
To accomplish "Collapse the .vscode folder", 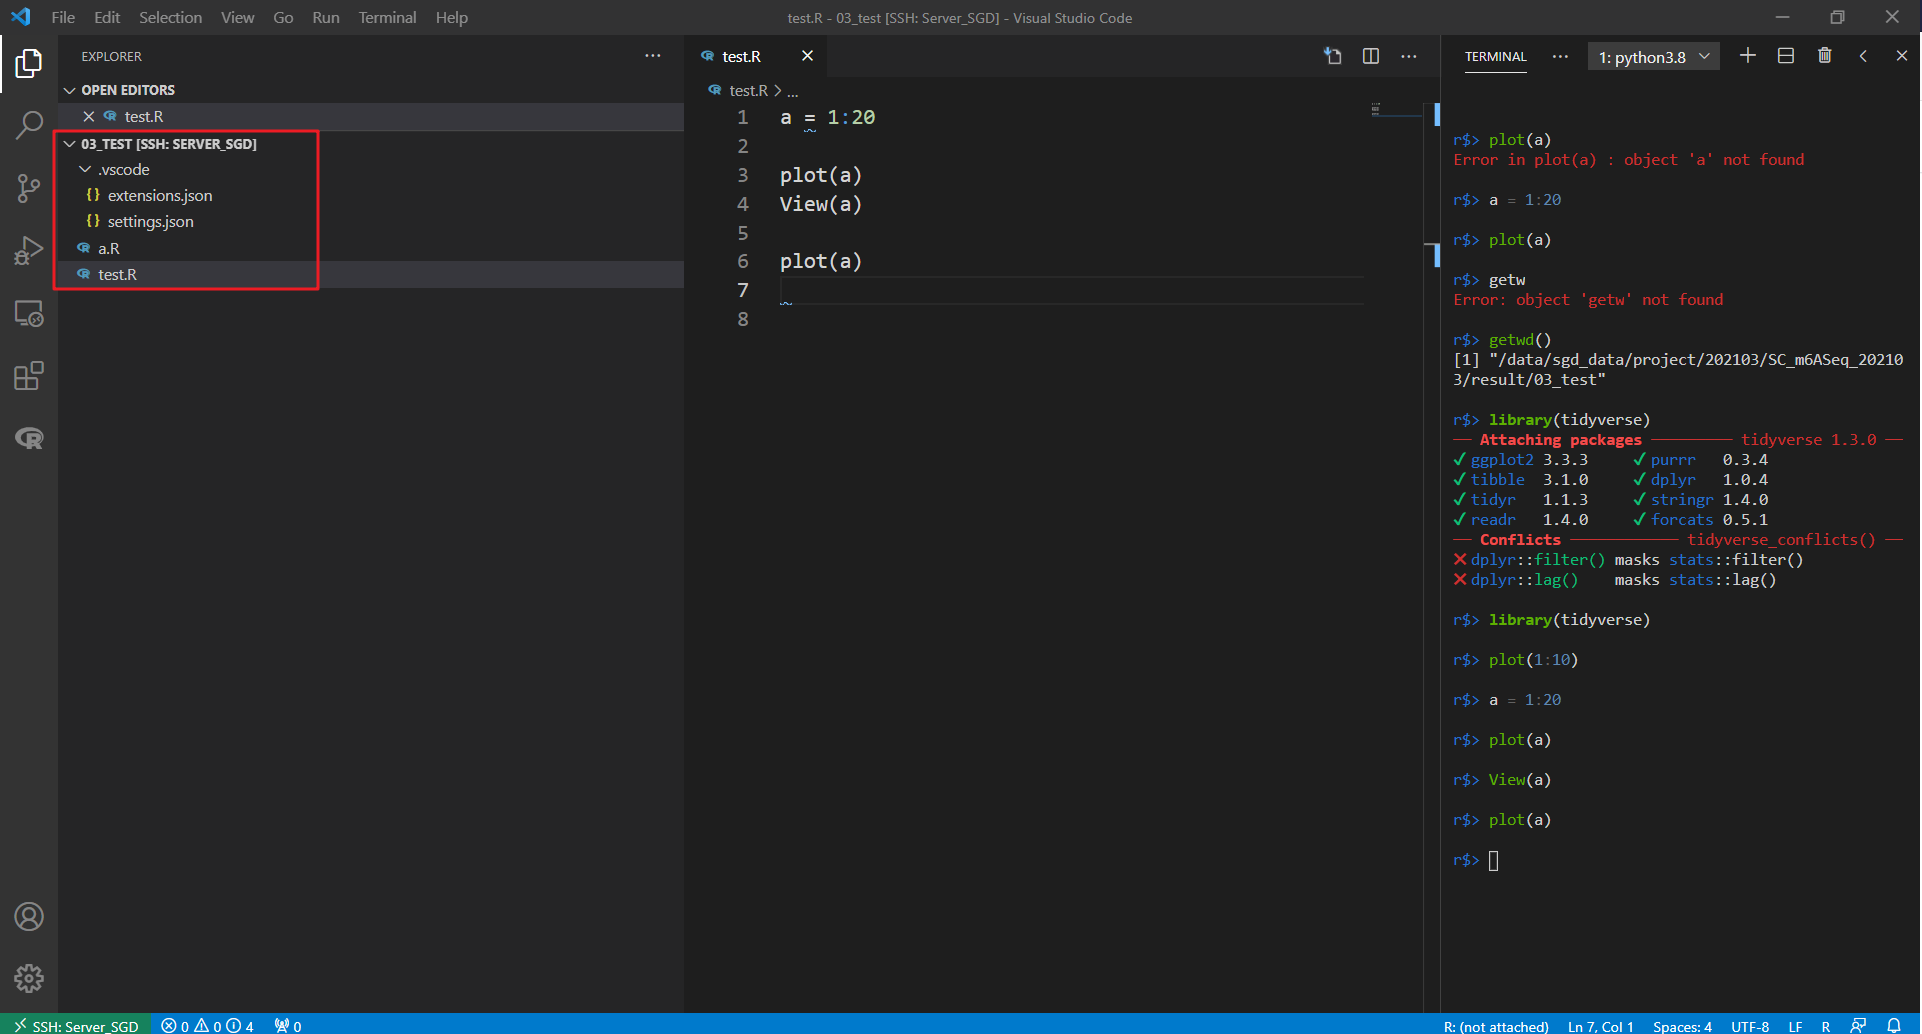I will 85,169.
